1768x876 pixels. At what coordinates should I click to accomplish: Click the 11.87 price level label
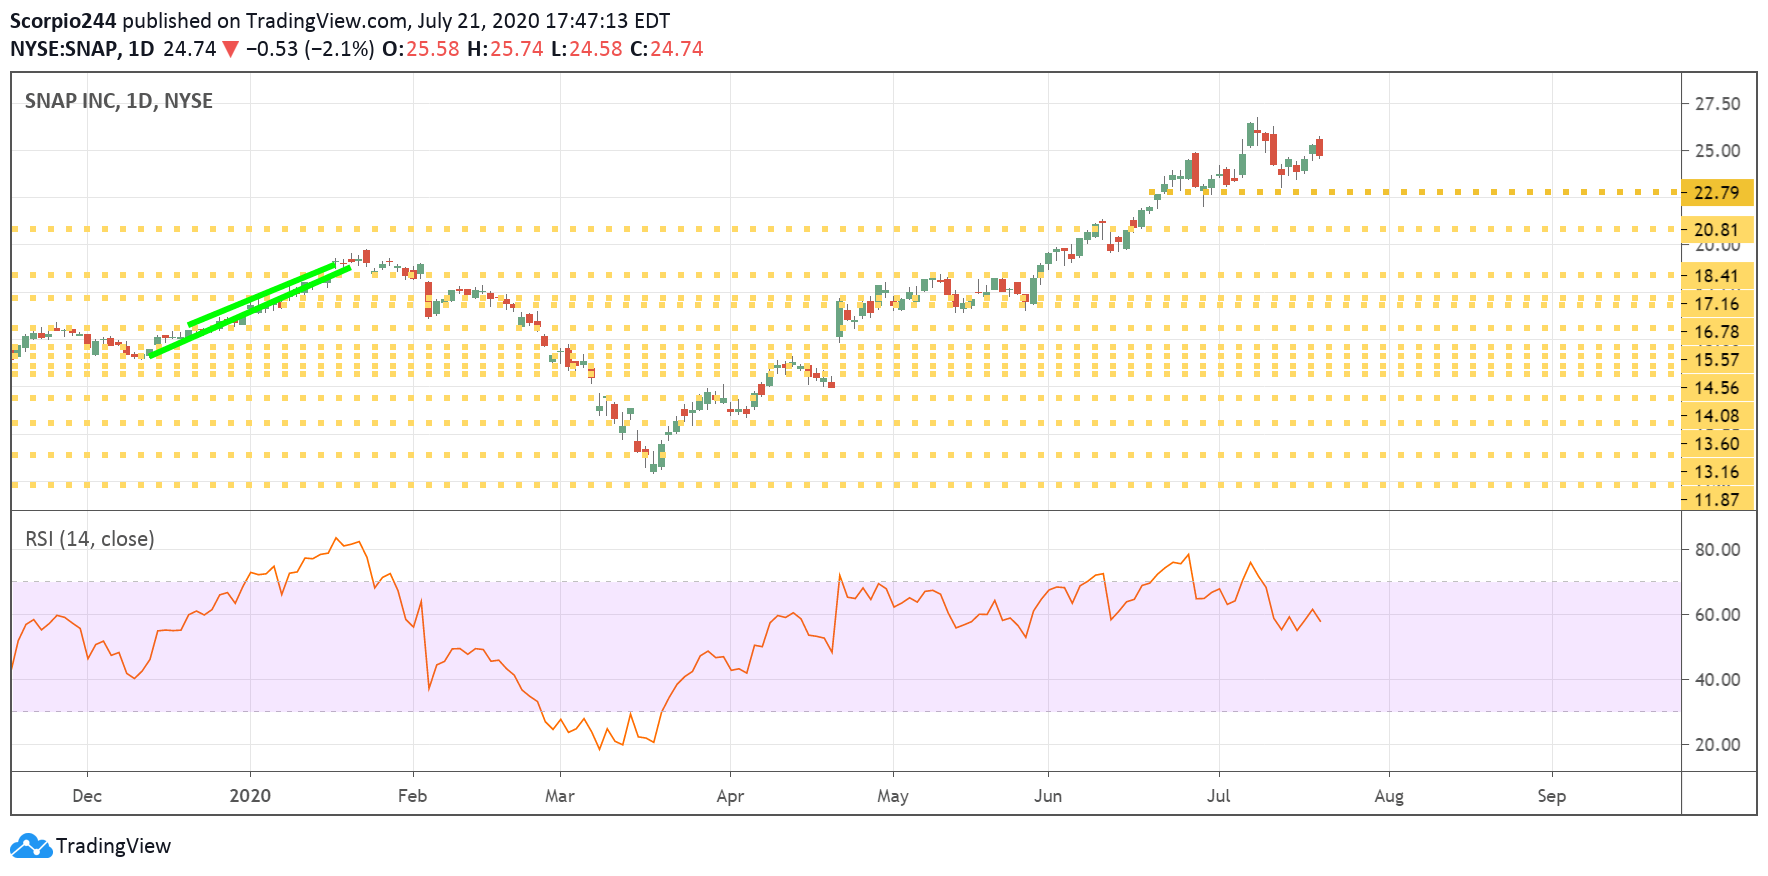coord(1717,499)
